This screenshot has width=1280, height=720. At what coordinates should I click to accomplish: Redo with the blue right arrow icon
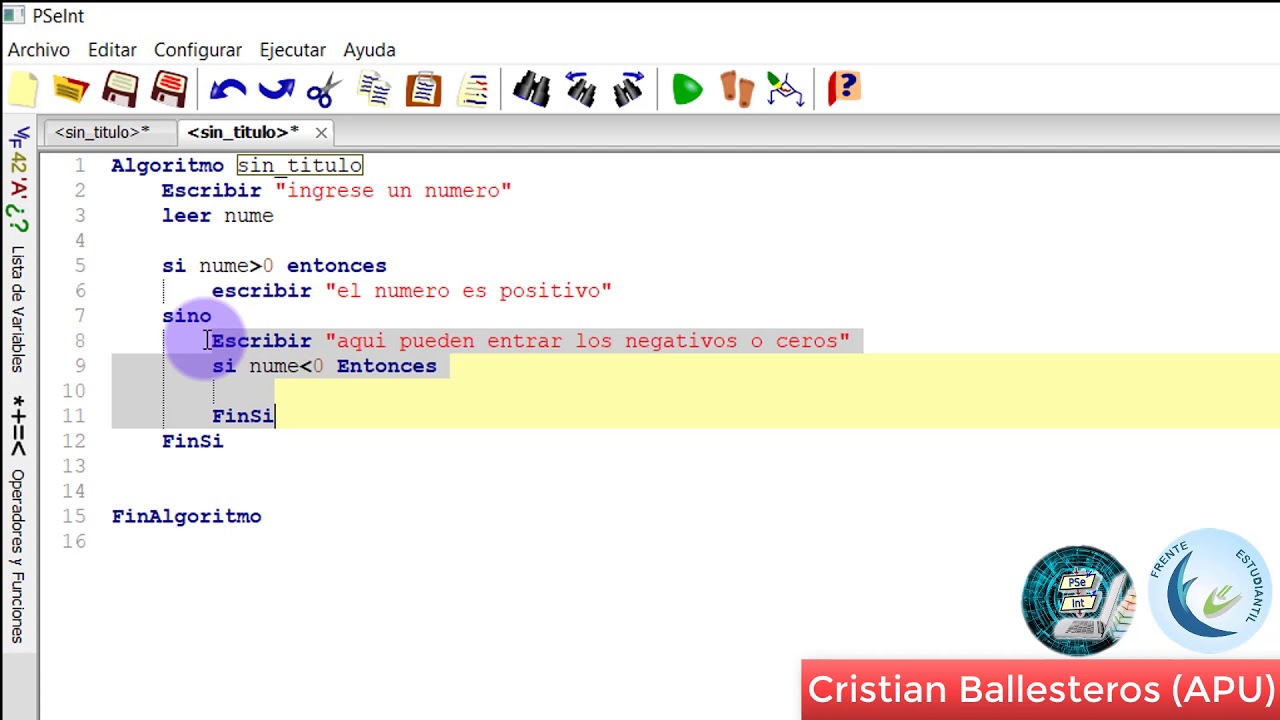tap(276, 90)
